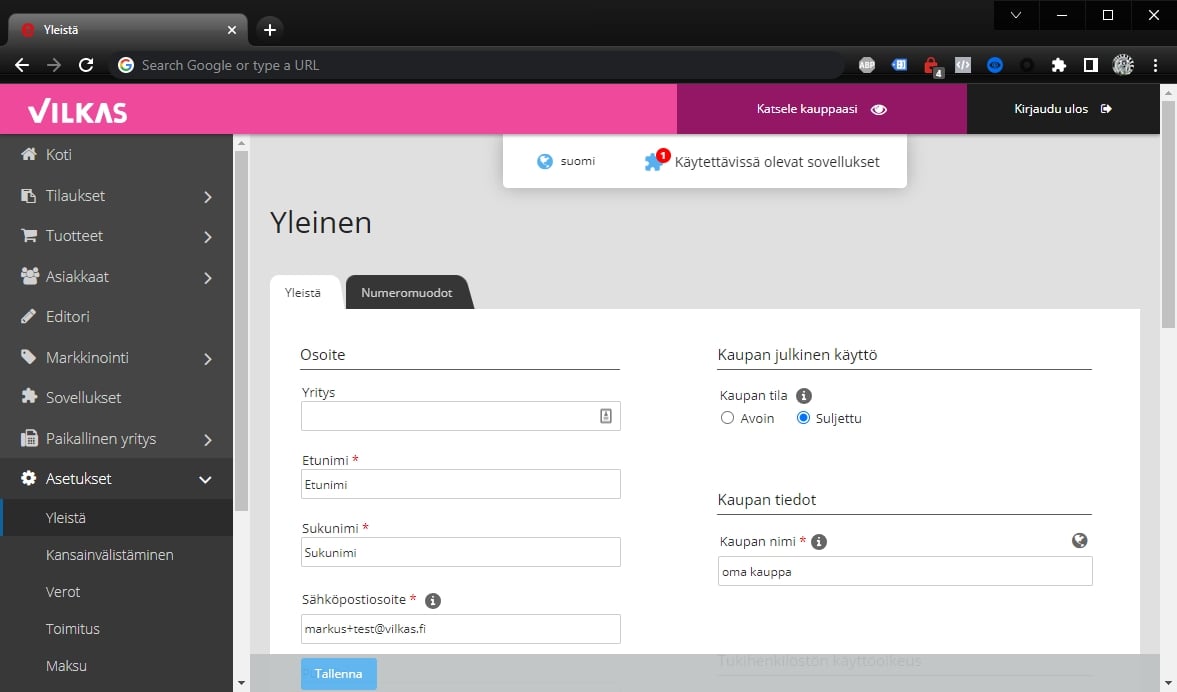The image size is (1177, 692).
Task: Expand the Asiakkaat submenu chevron
Action: (208, 278)
